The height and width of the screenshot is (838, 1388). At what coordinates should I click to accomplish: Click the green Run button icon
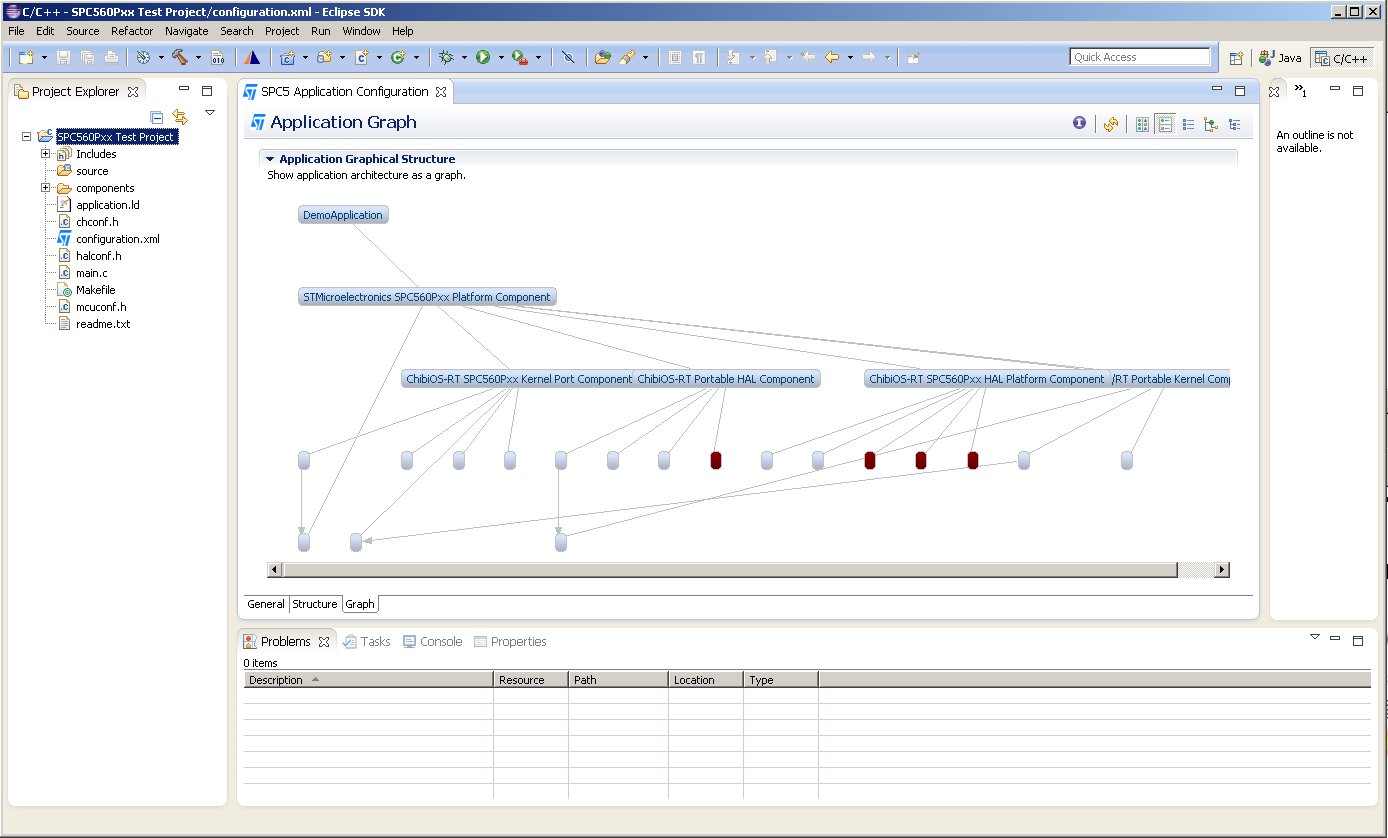pos(483,58)
